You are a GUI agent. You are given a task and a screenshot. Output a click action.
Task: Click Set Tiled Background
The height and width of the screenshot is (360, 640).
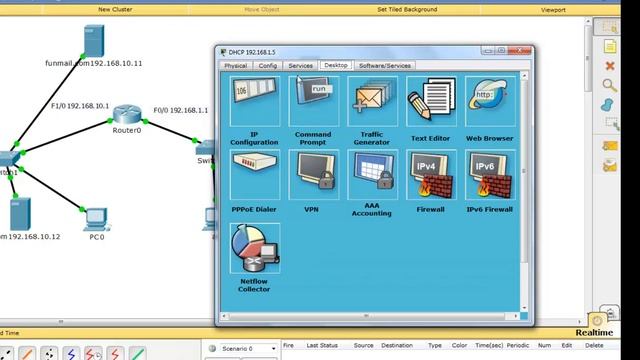(407, 9)
